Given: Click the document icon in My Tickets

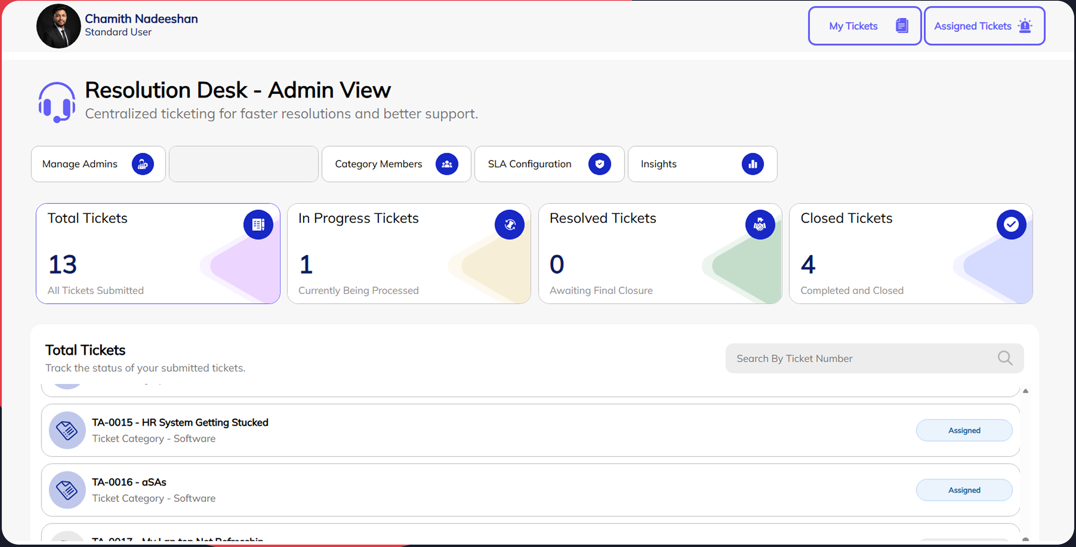Looking at the screenshot, I should 902,26.
